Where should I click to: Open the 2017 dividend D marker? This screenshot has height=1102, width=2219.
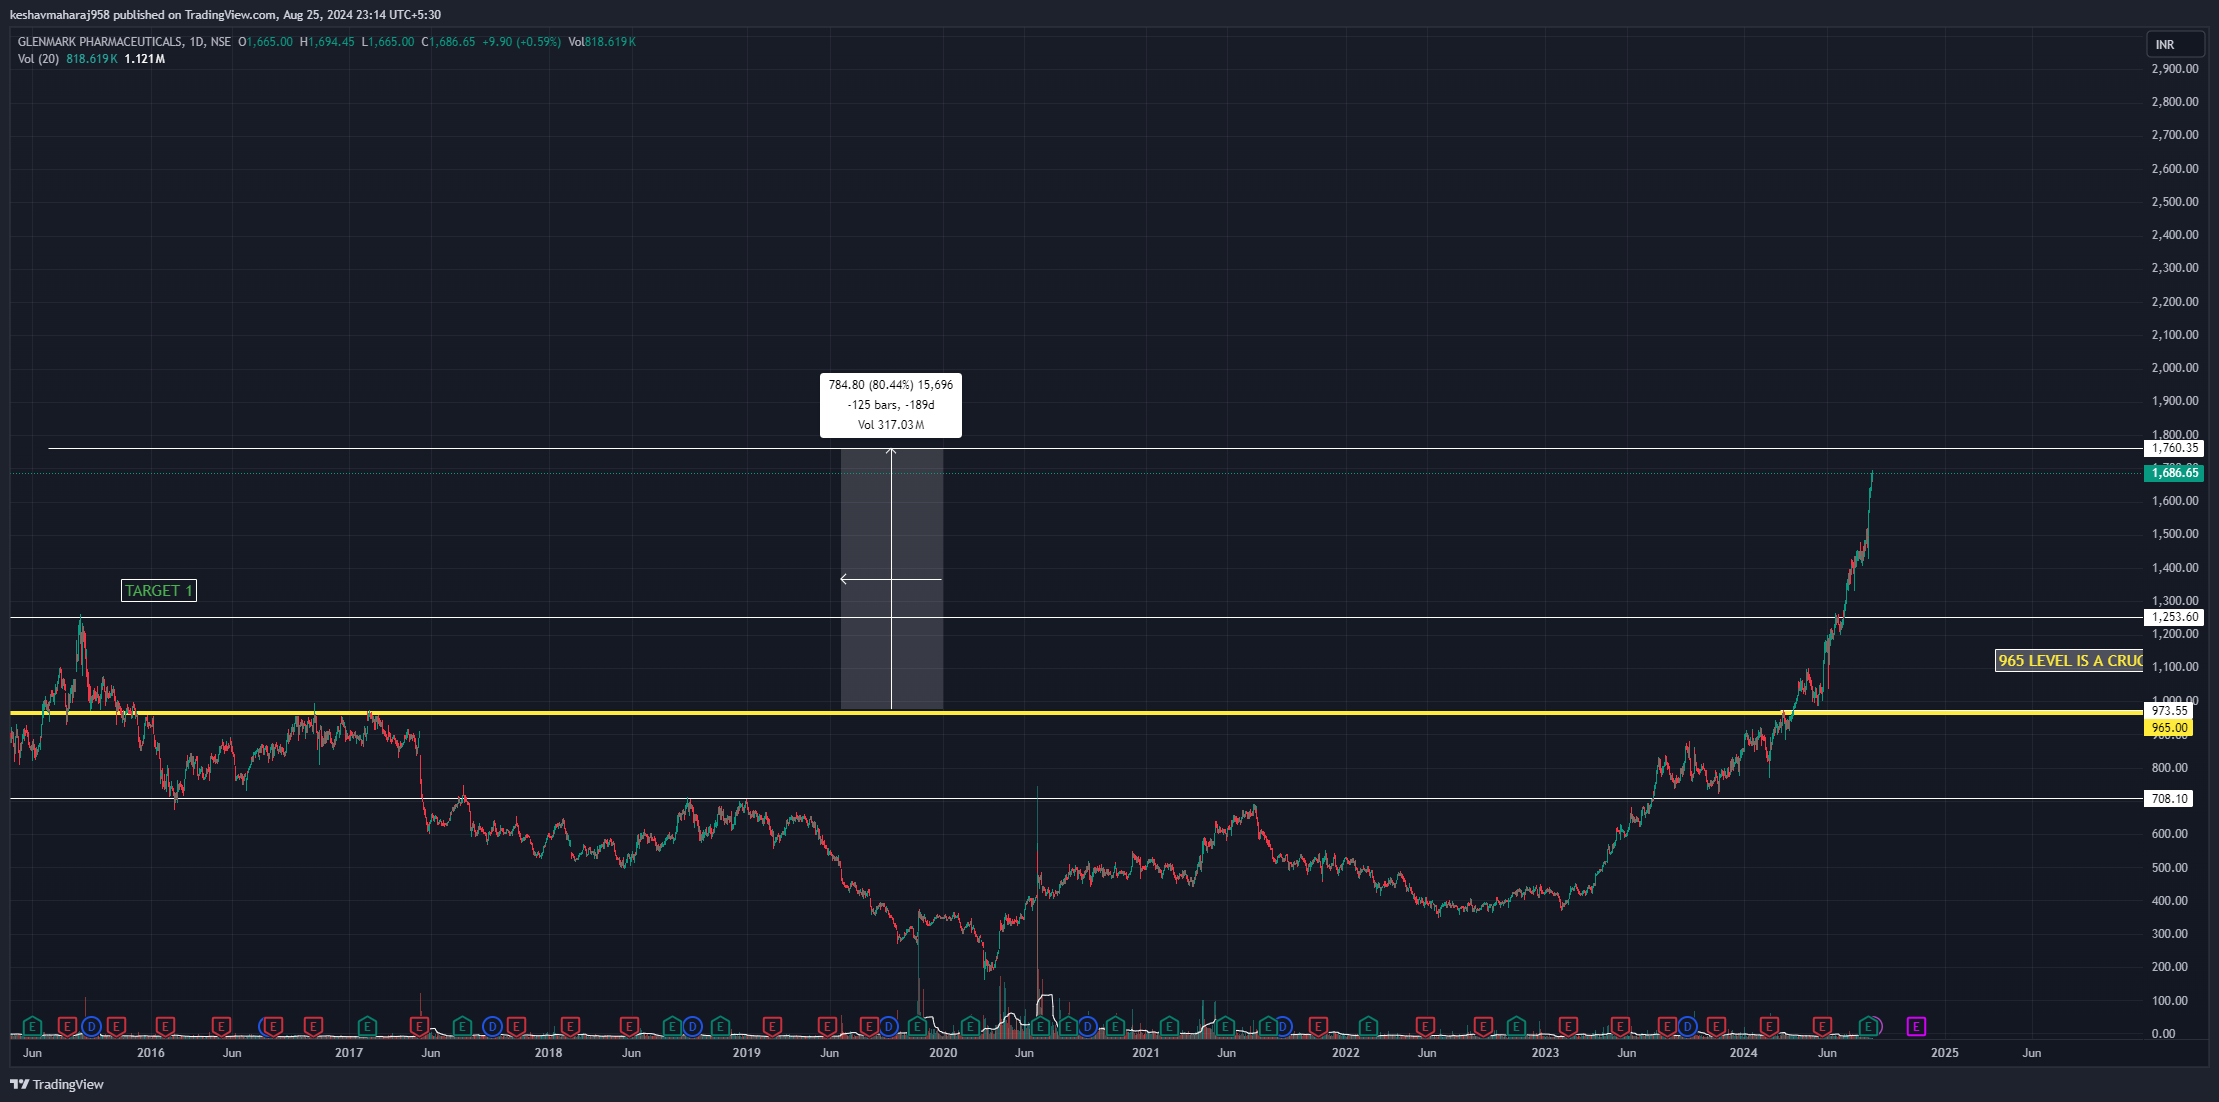492,1026
